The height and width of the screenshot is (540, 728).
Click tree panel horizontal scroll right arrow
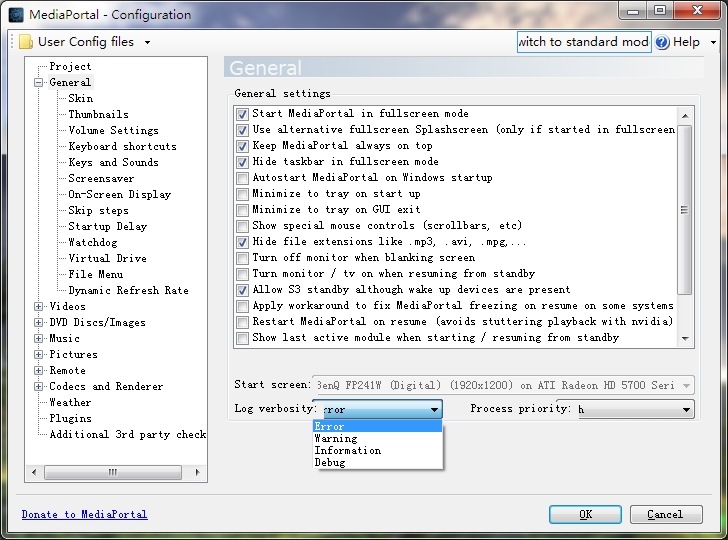pyautogui.click(x=197, y=472)
